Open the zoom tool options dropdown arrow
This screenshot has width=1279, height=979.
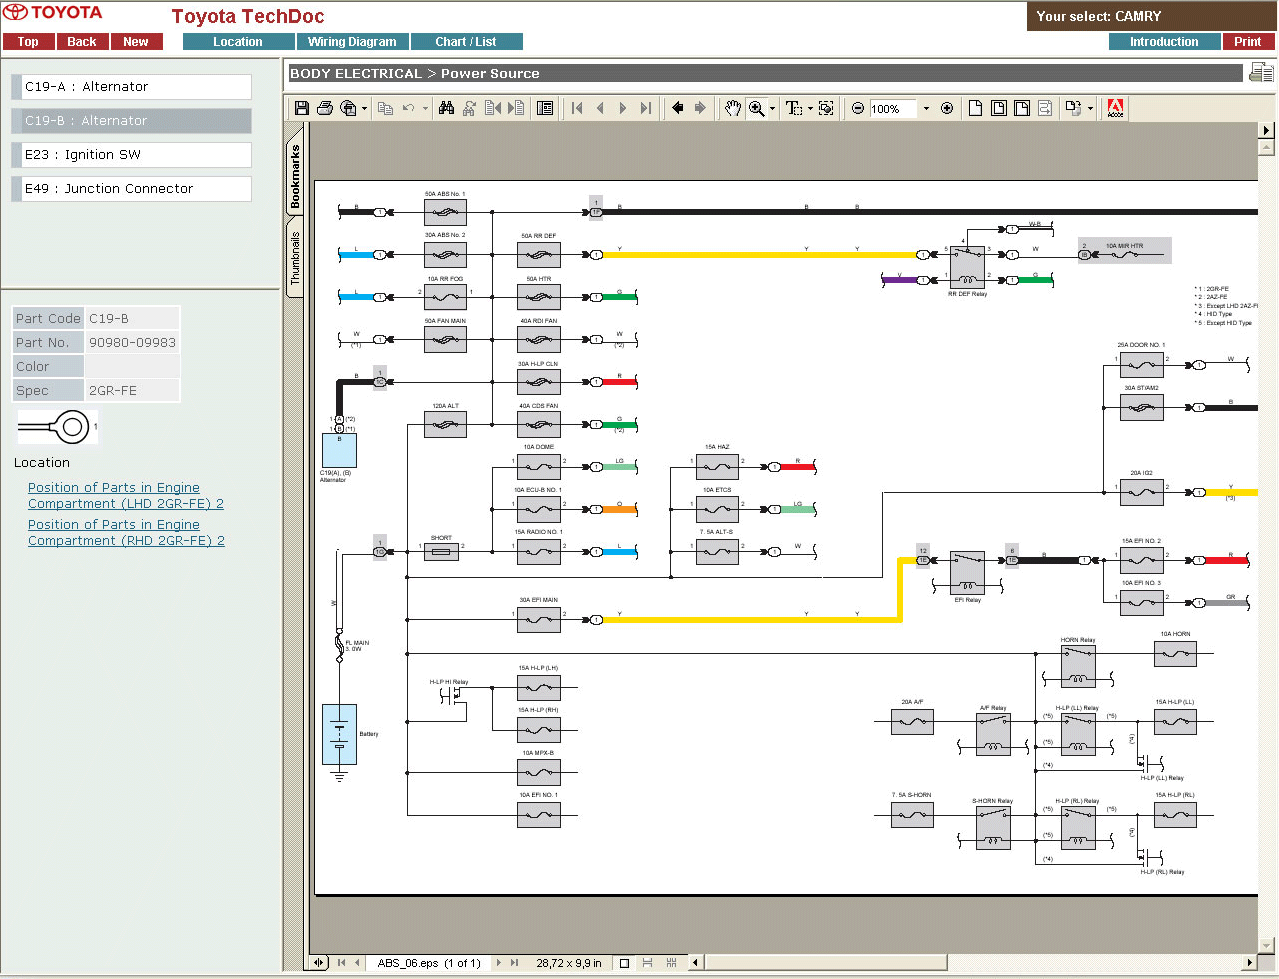point(772,108)
